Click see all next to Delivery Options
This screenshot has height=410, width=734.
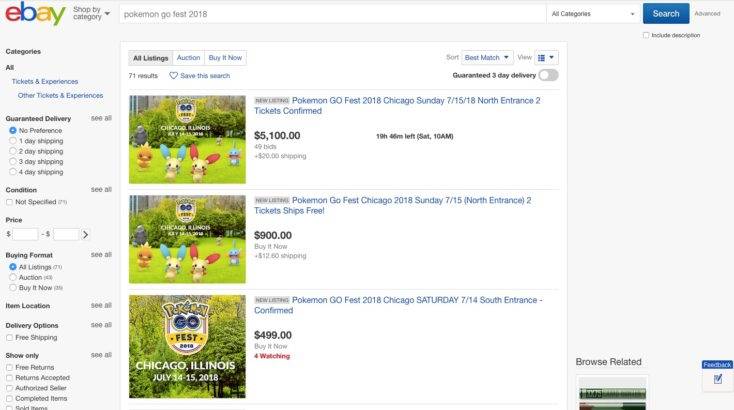101,324
